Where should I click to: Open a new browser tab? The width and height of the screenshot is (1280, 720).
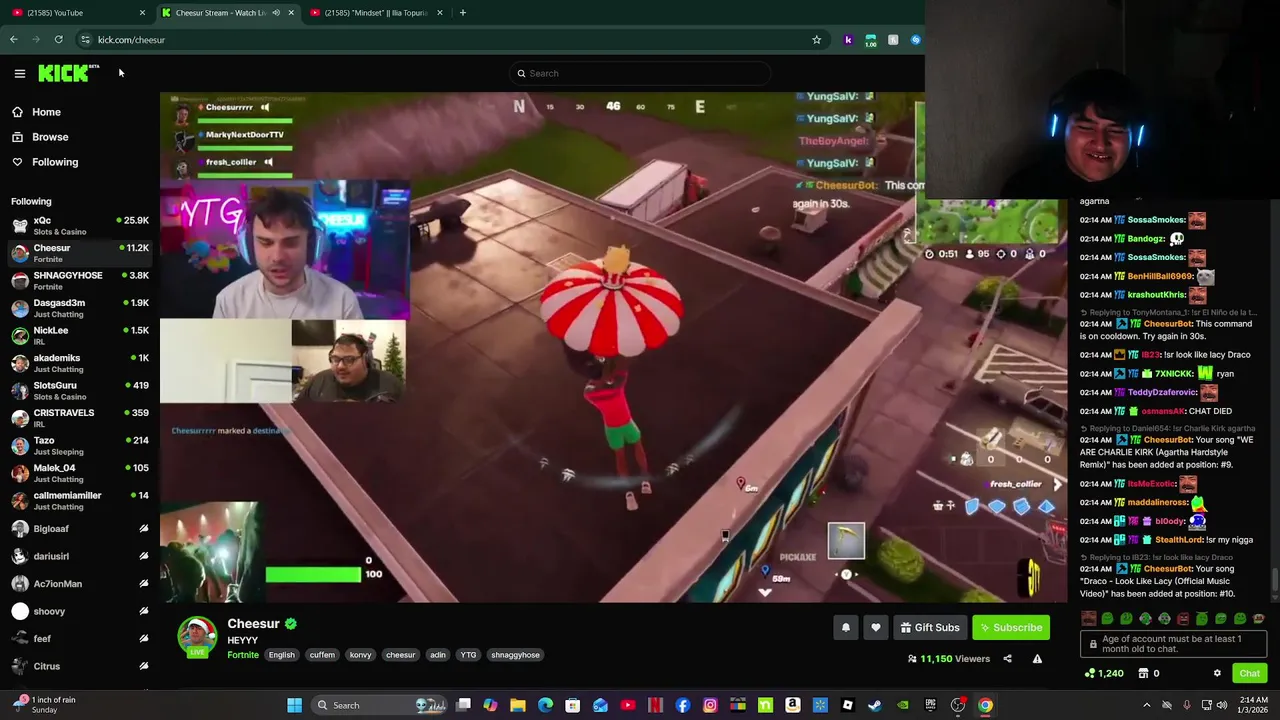click(463, 13)
